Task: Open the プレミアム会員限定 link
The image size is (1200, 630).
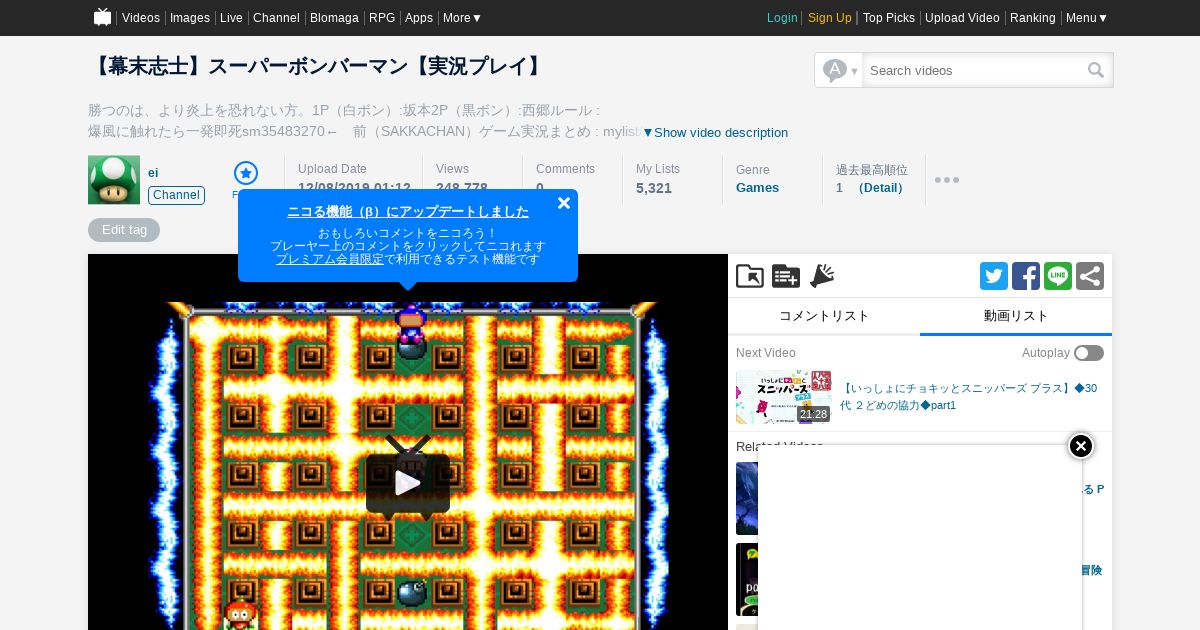Action: click(330, 259)
